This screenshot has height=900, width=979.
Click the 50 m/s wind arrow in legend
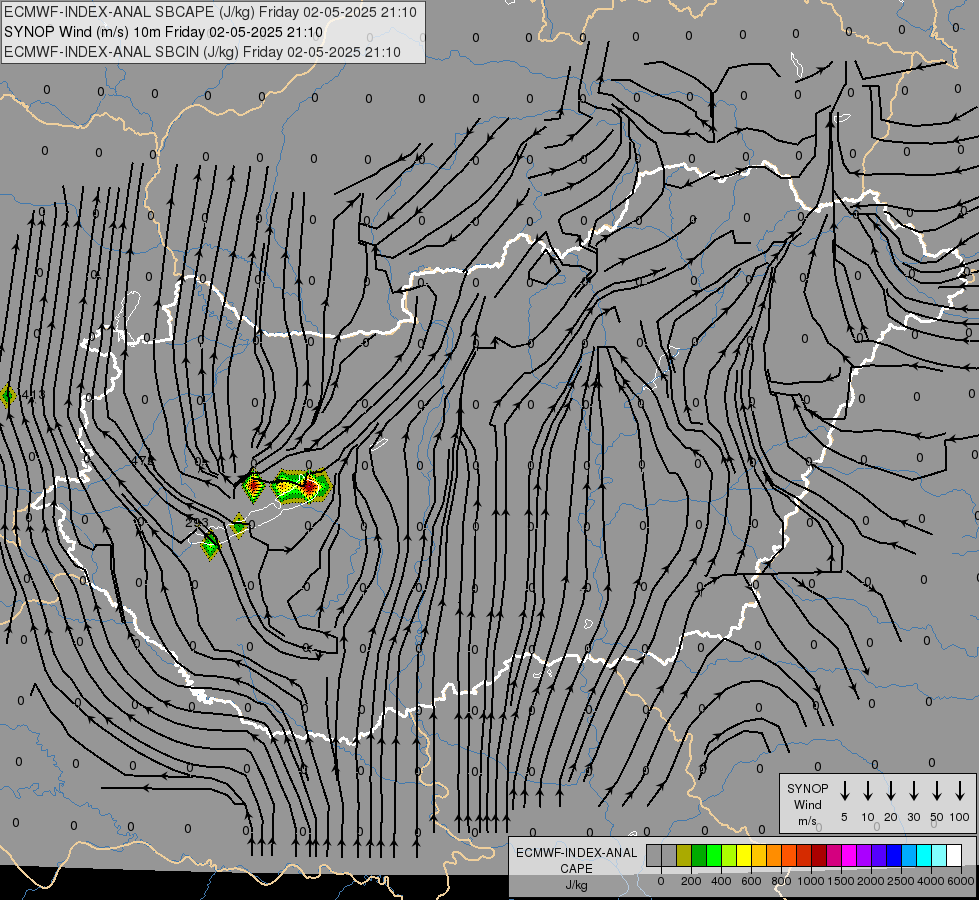(x=937, y=790)
